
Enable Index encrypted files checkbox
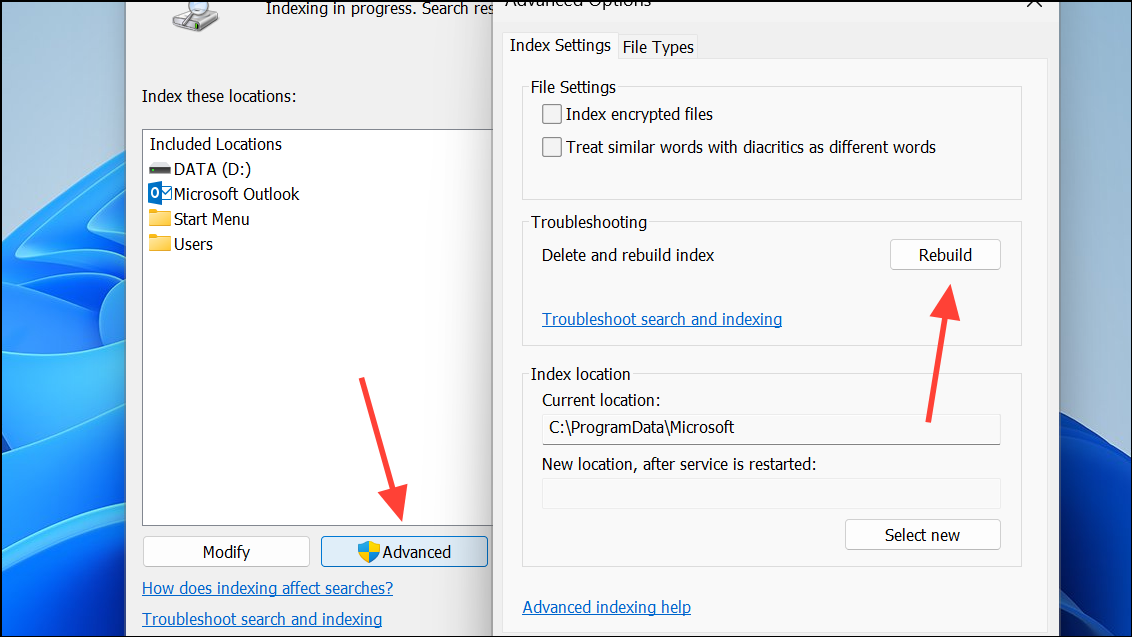point(552,114)
